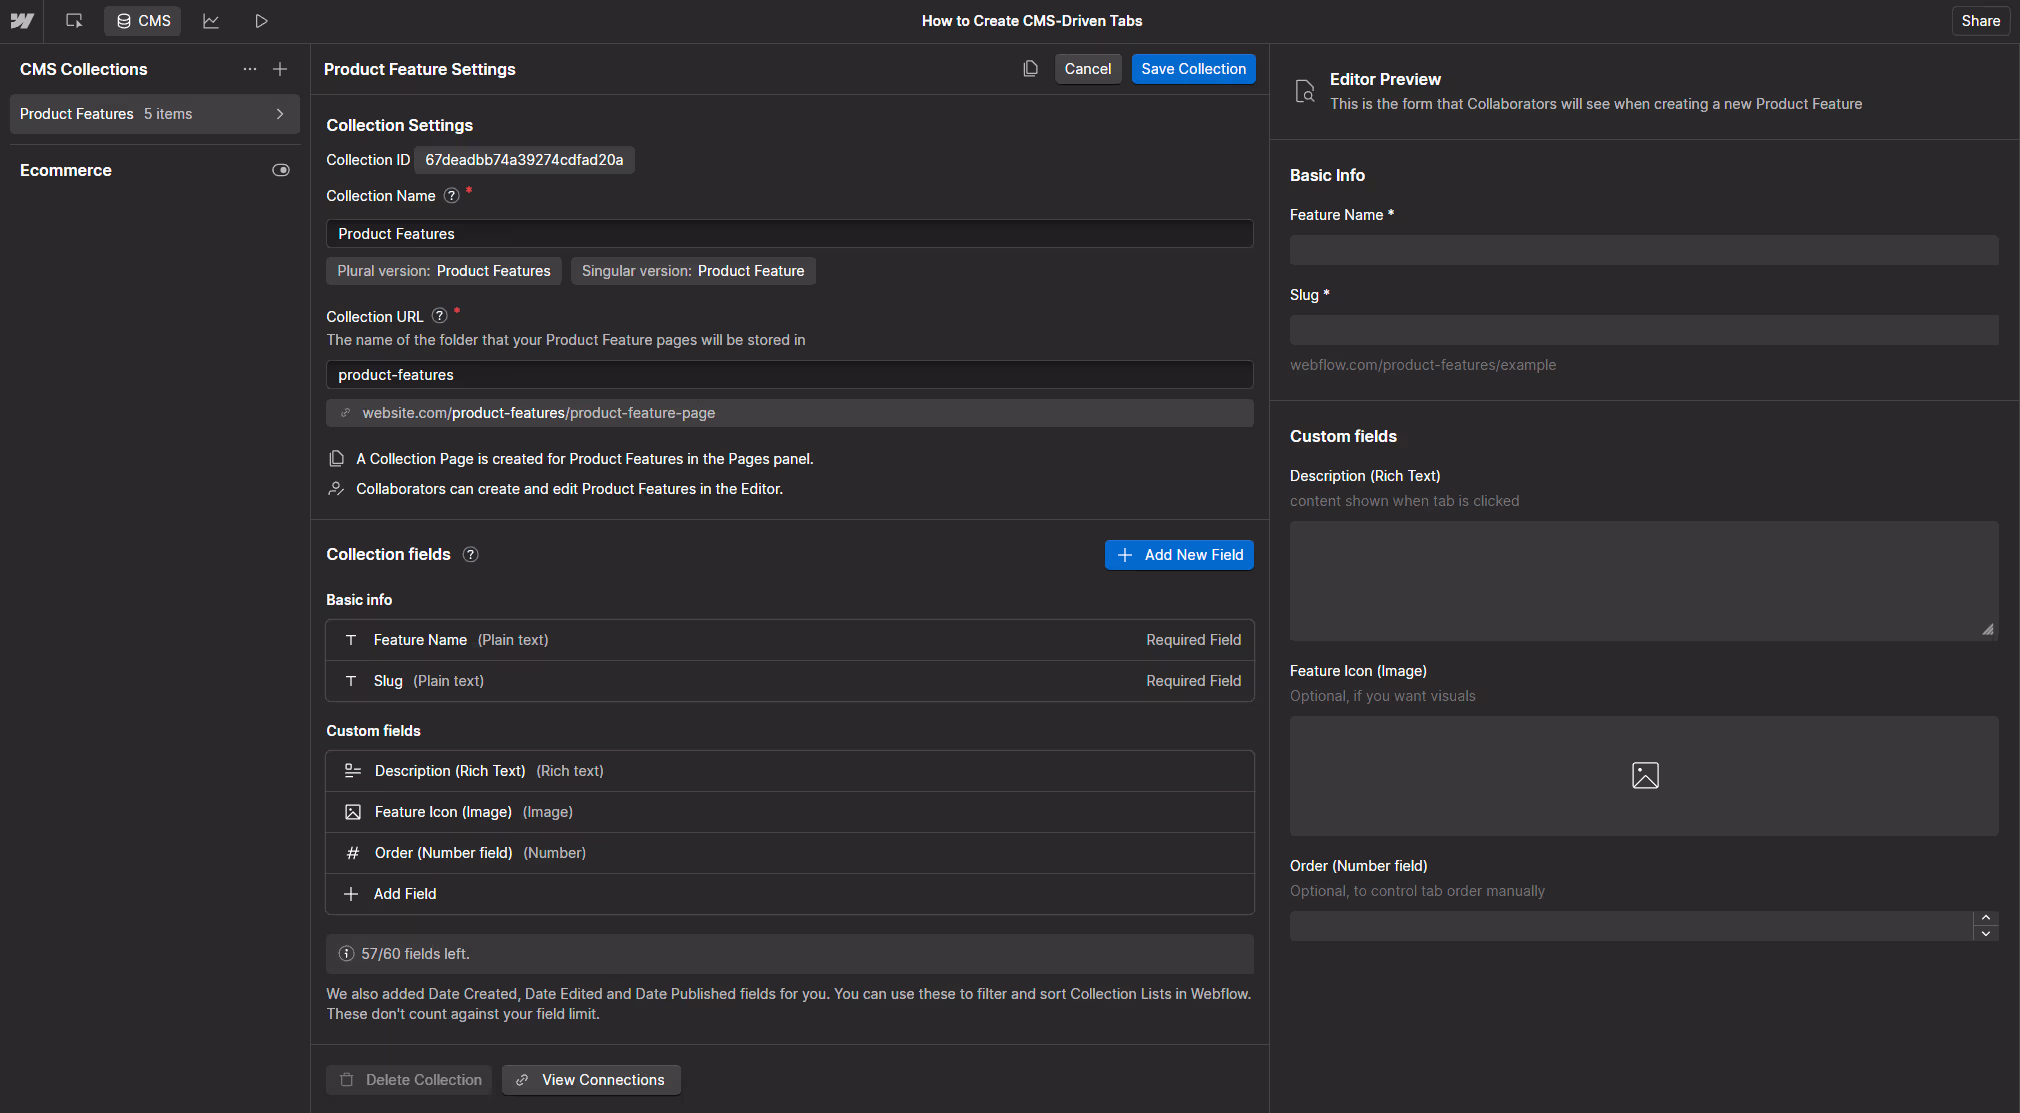Click the Editor Preview icon
Image resolution: width=2020 pixels, height=1113 pixels.
[1305, 91]
